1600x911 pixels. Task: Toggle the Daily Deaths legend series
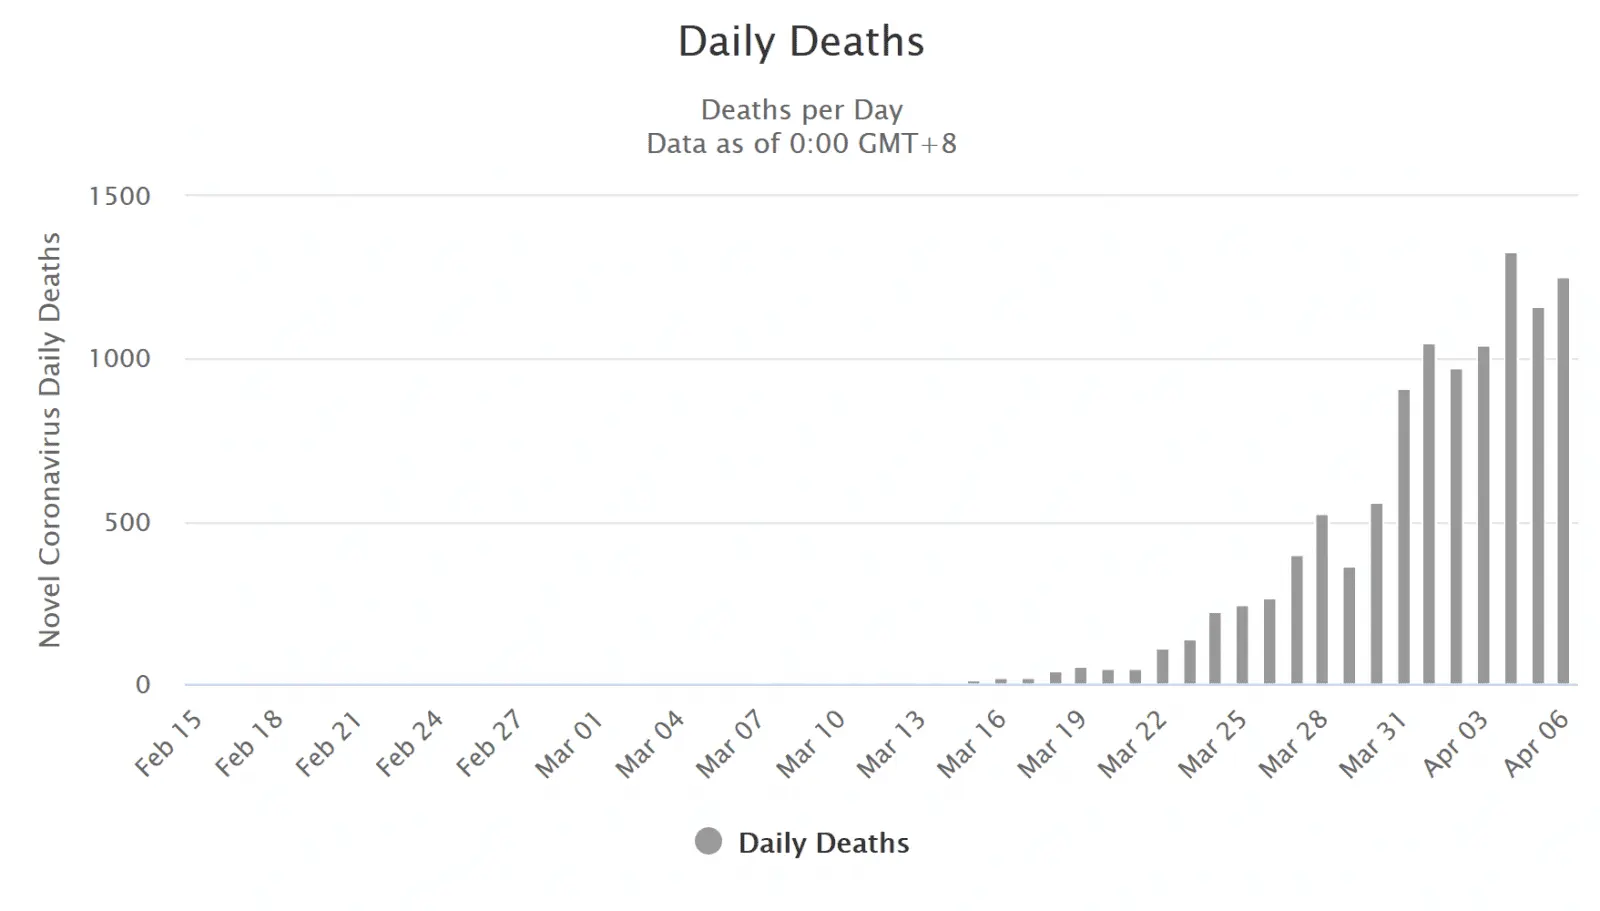(823, 843)
